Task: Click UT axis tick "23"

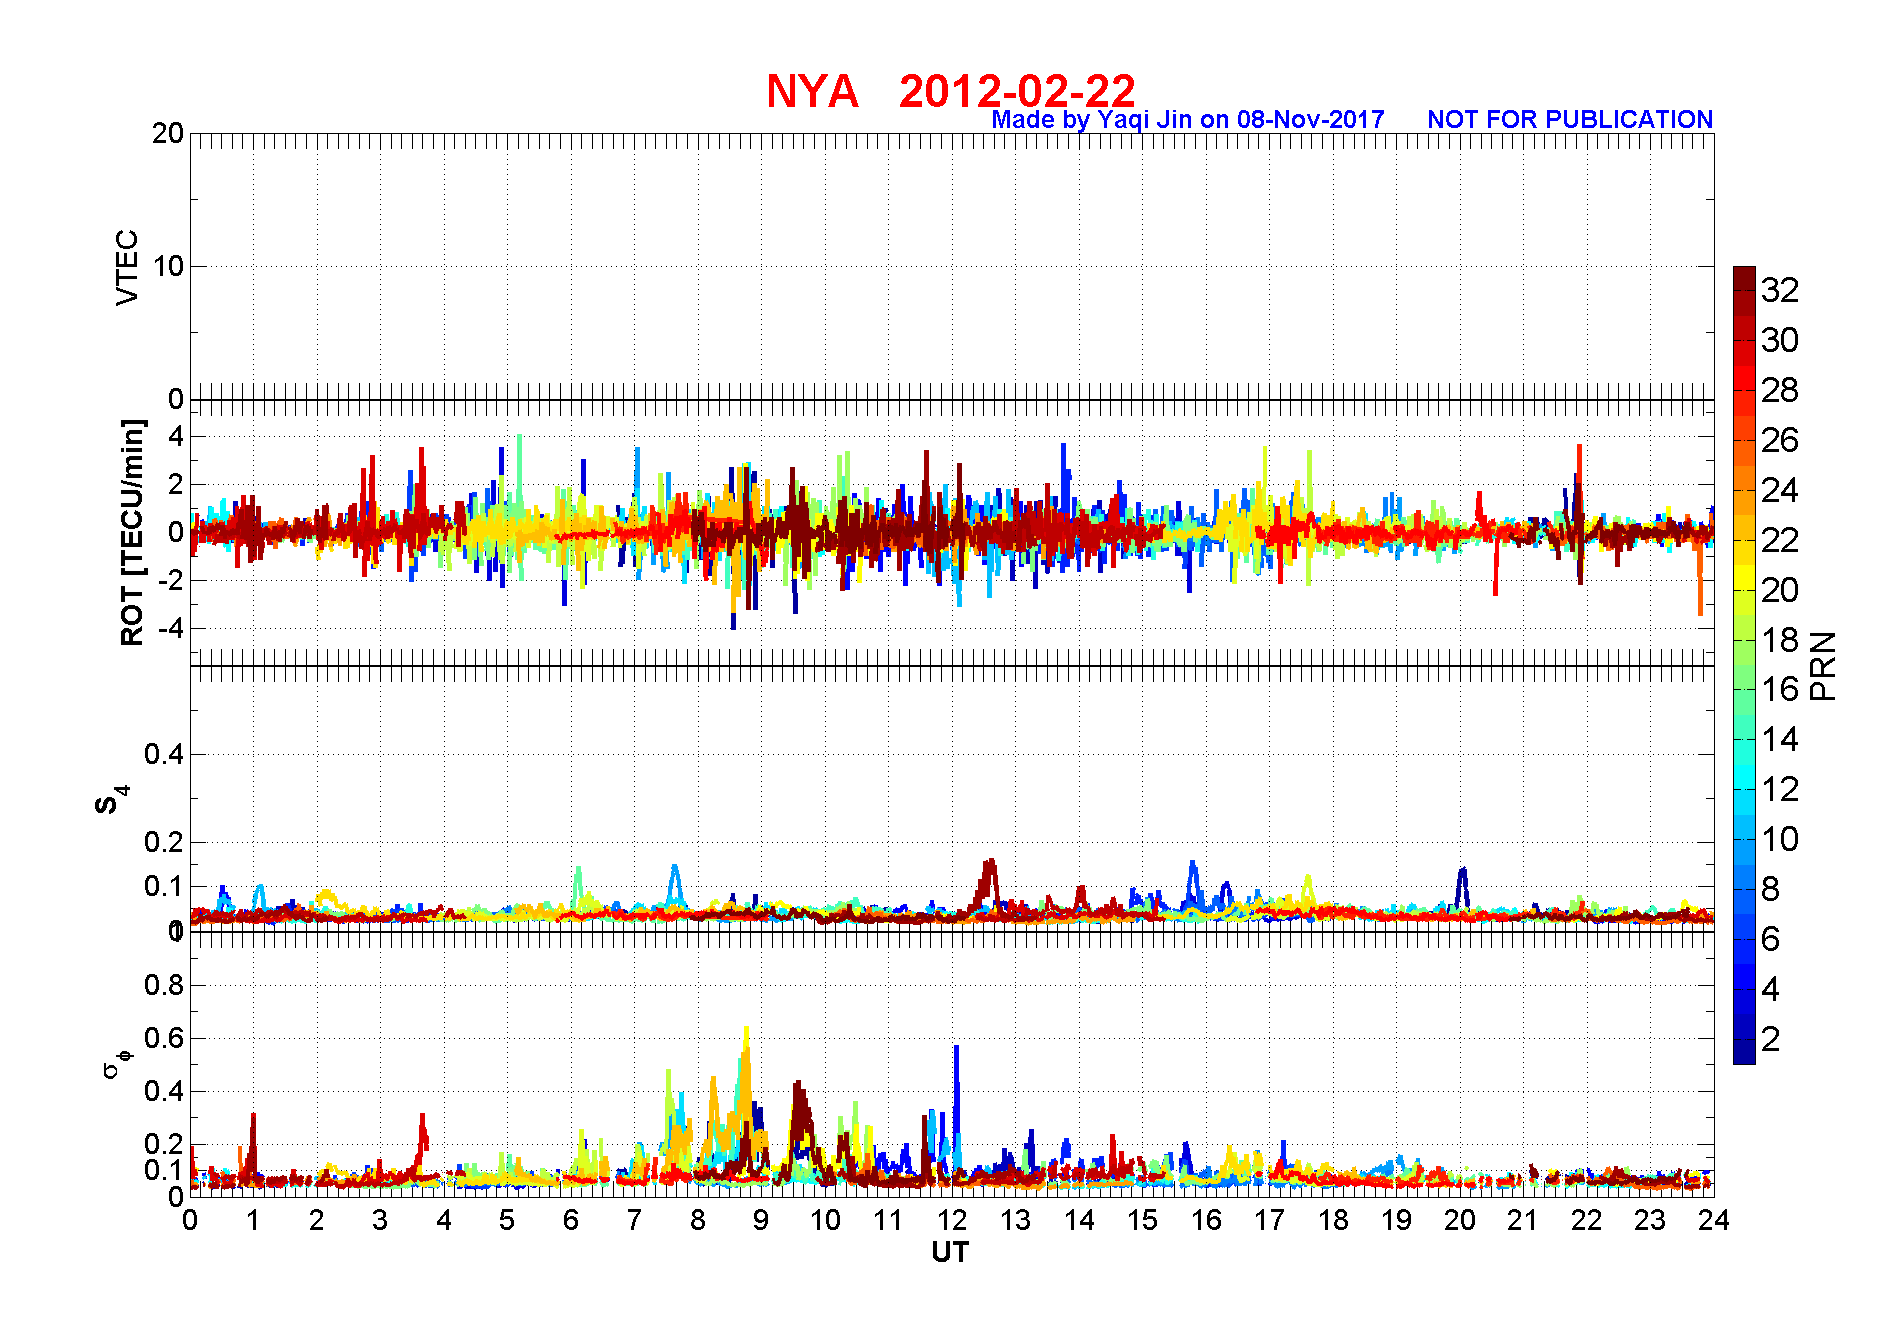Action: point(1650,1220)
